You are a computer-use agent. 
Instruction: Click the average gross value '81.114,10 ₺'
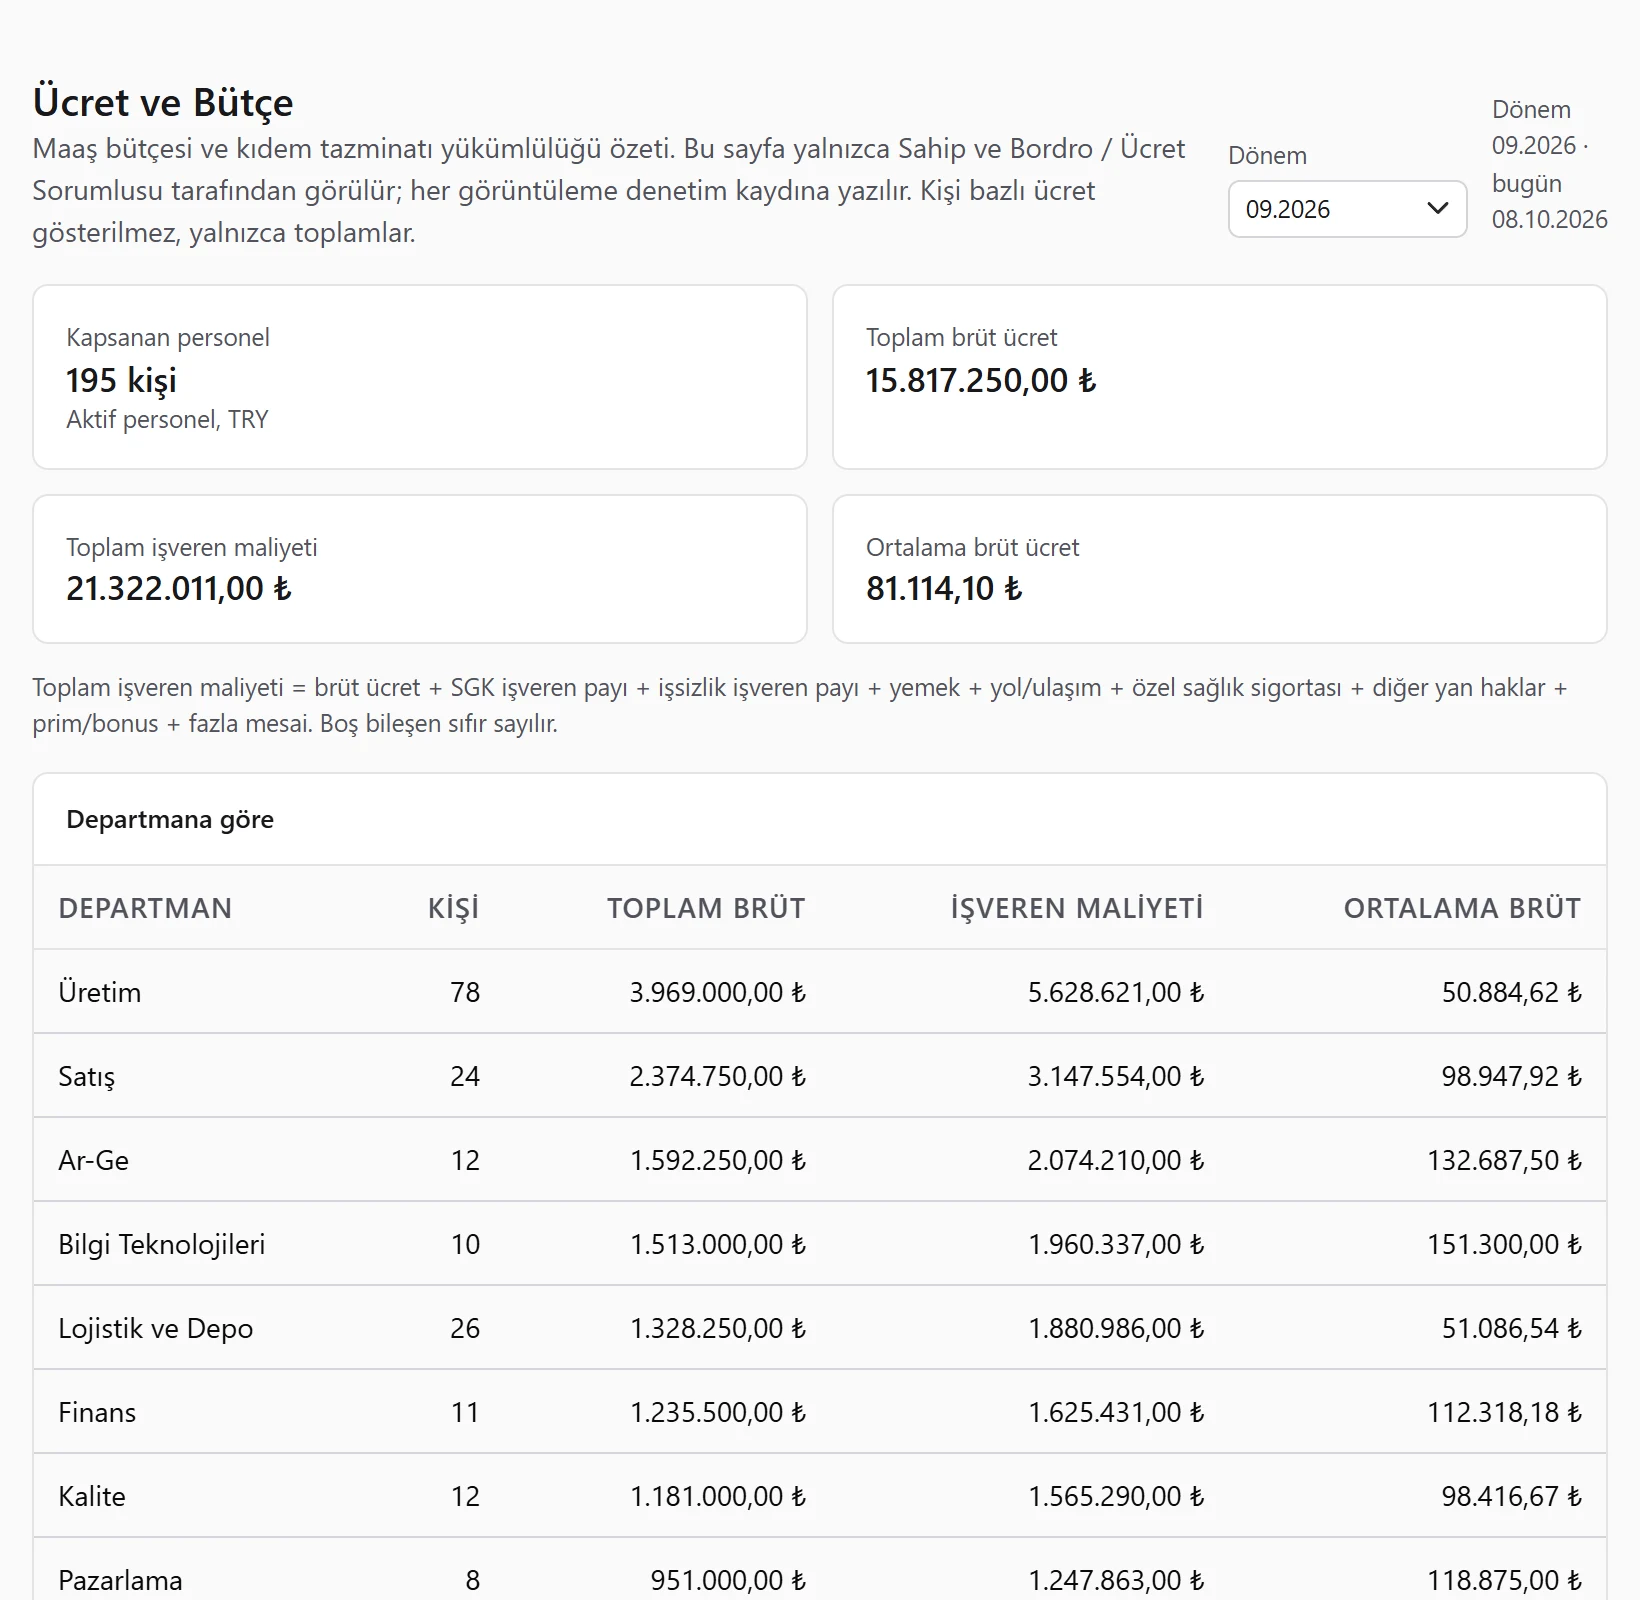944,589
